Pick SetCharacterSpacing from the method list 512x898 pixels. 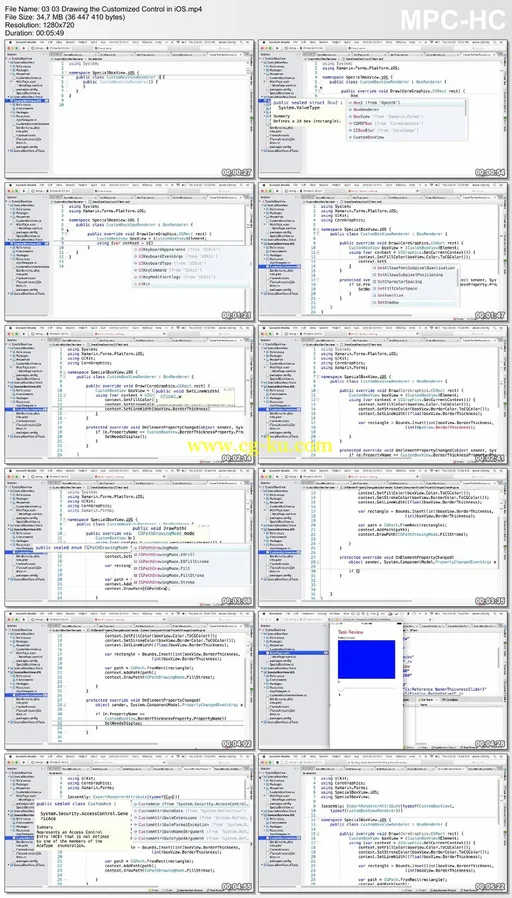pos(415,282)
